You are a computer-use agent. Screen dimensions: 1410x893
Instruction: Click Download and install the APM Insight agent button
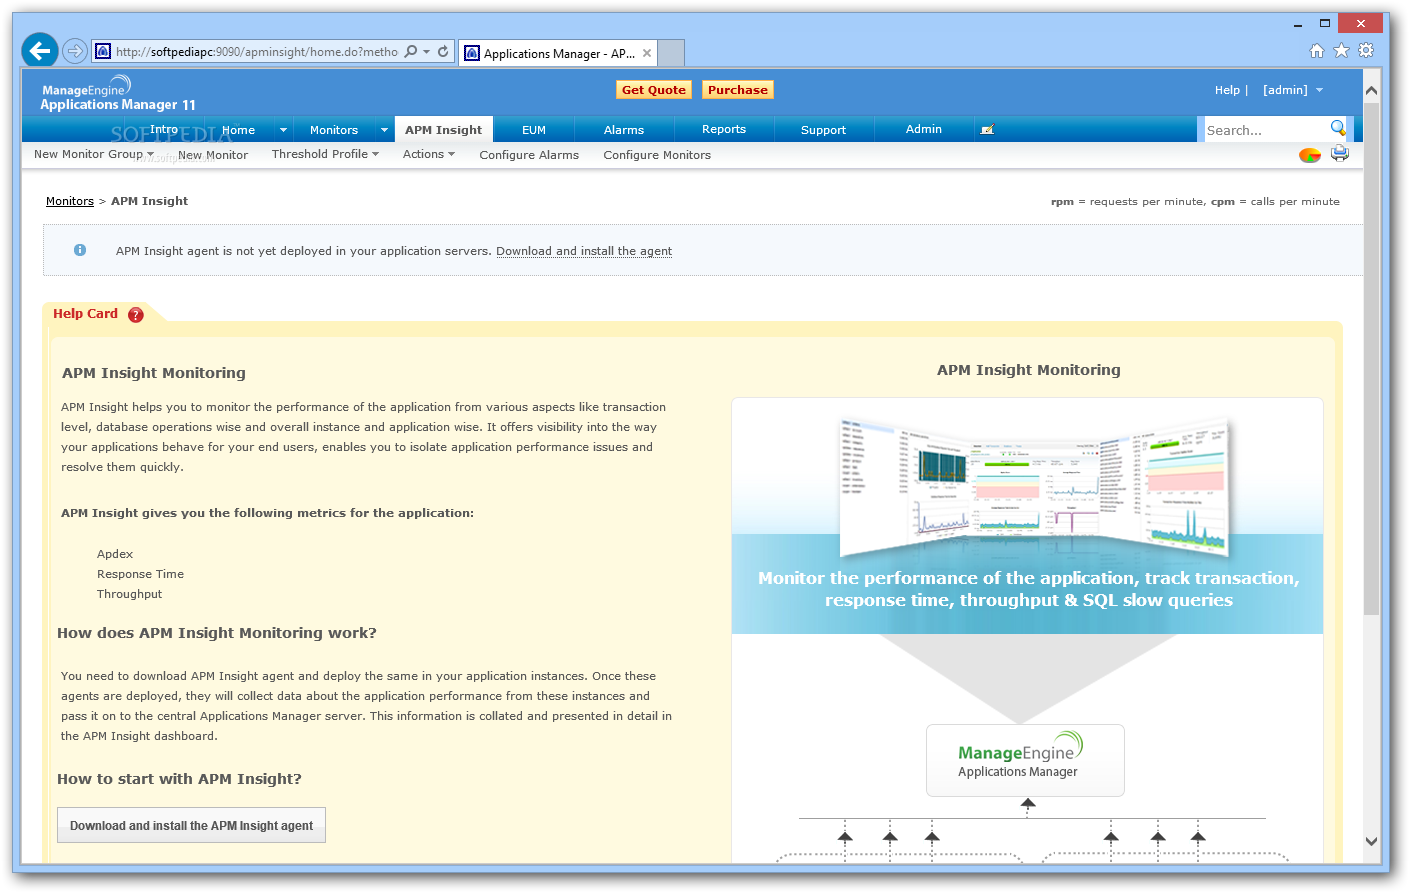click(191, 825)
